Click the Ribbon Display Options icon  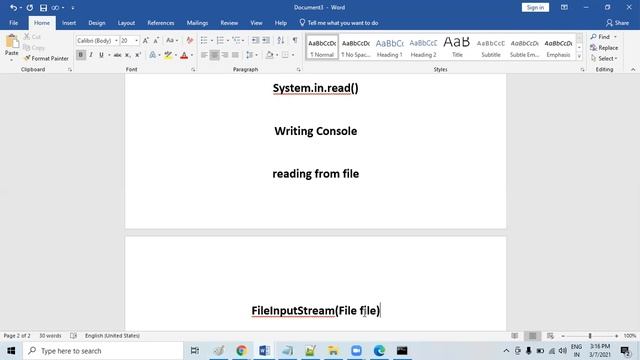pos(564,7)
